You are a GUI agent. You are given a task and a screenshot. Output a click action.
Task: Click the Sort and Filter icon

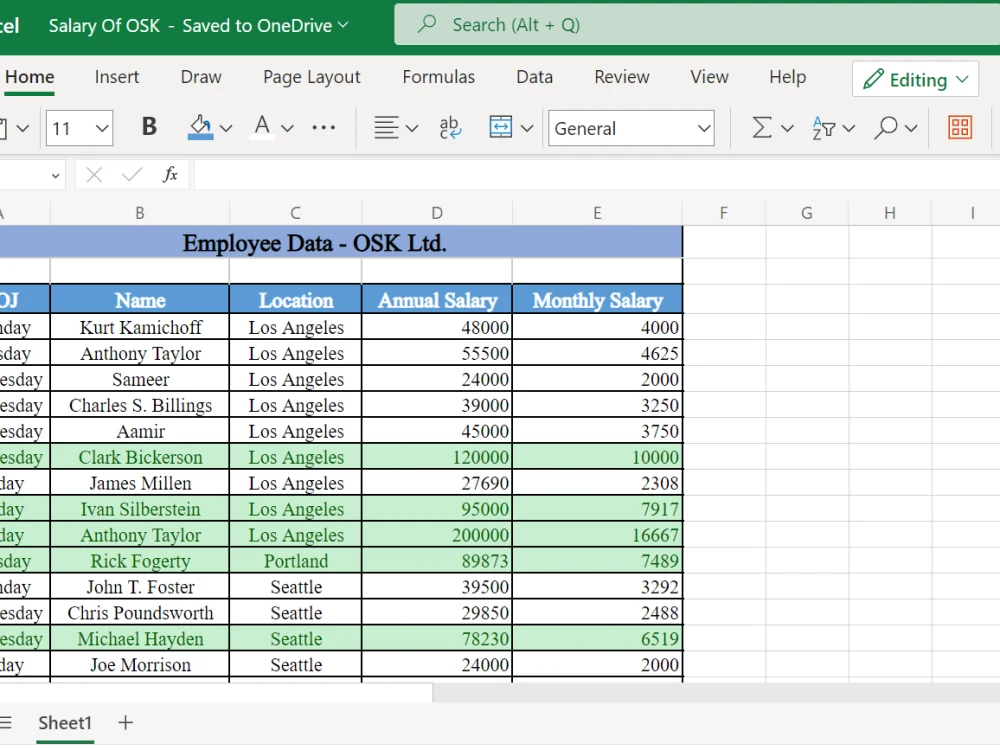coord(823,128)
